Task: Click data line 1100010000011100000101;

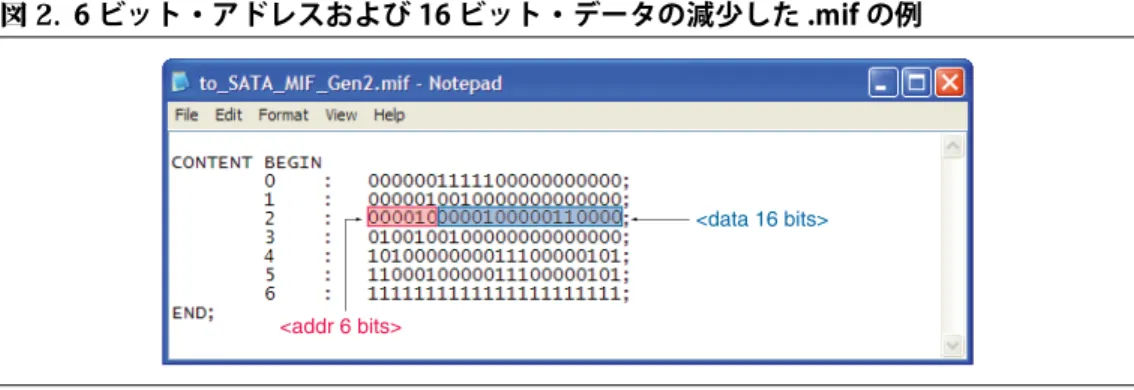Action: coord(499,275)
